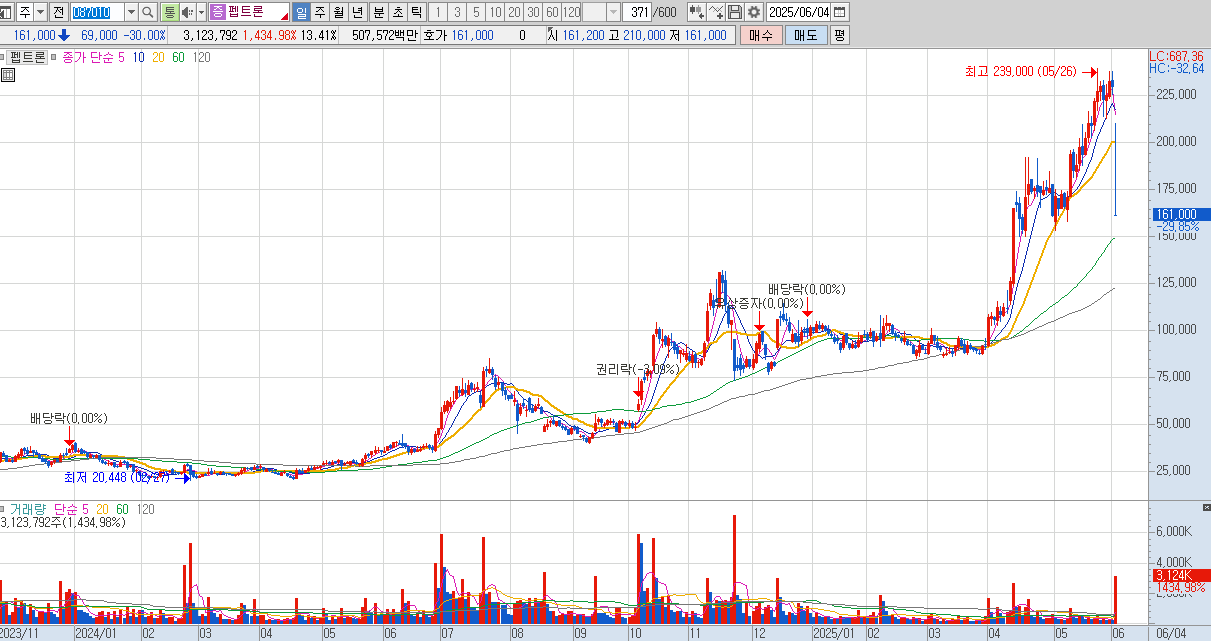Click the small square left of 펩트론 label
Image resolution: width=1211 pixels, height=641 pixels.
pos(3,57)
